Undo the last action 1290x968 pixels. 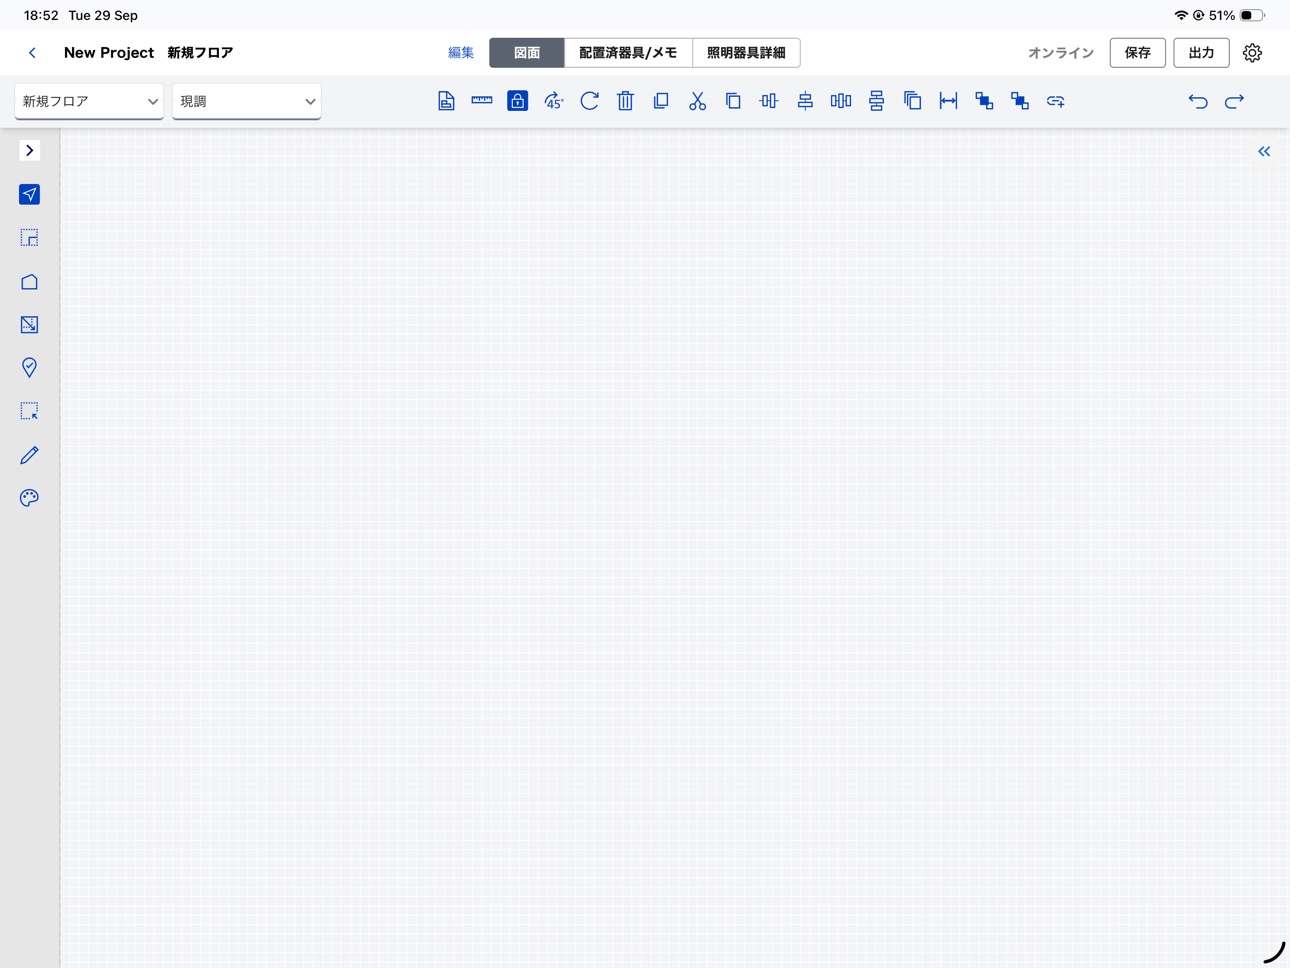(1198, 101)
